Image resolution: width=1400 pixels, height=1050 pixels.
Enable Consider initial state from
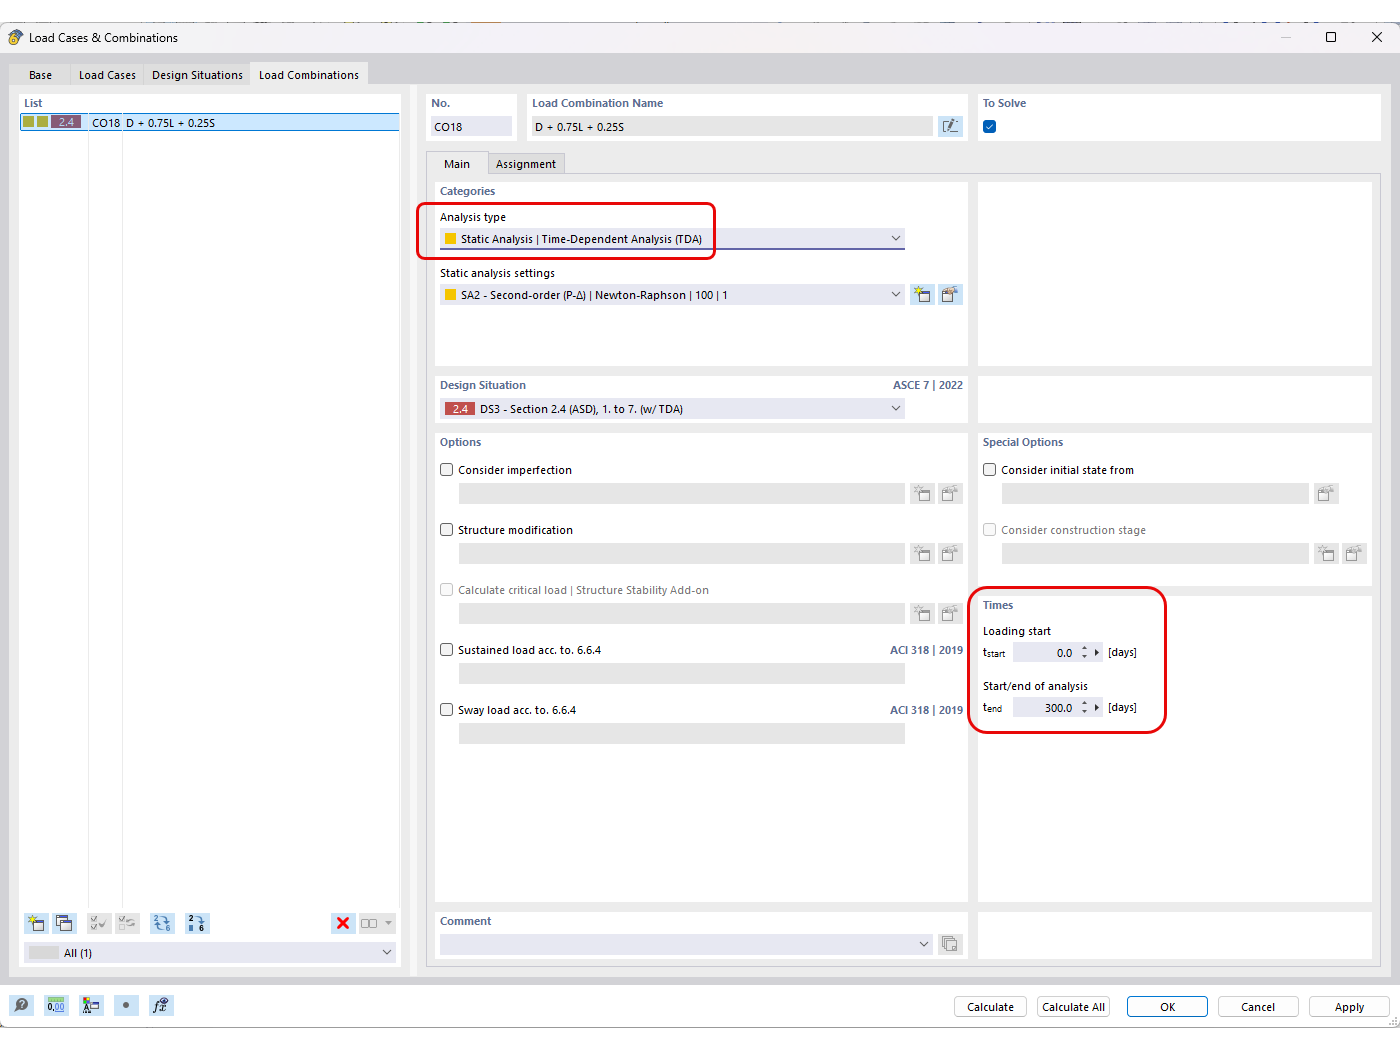[989, 469]
